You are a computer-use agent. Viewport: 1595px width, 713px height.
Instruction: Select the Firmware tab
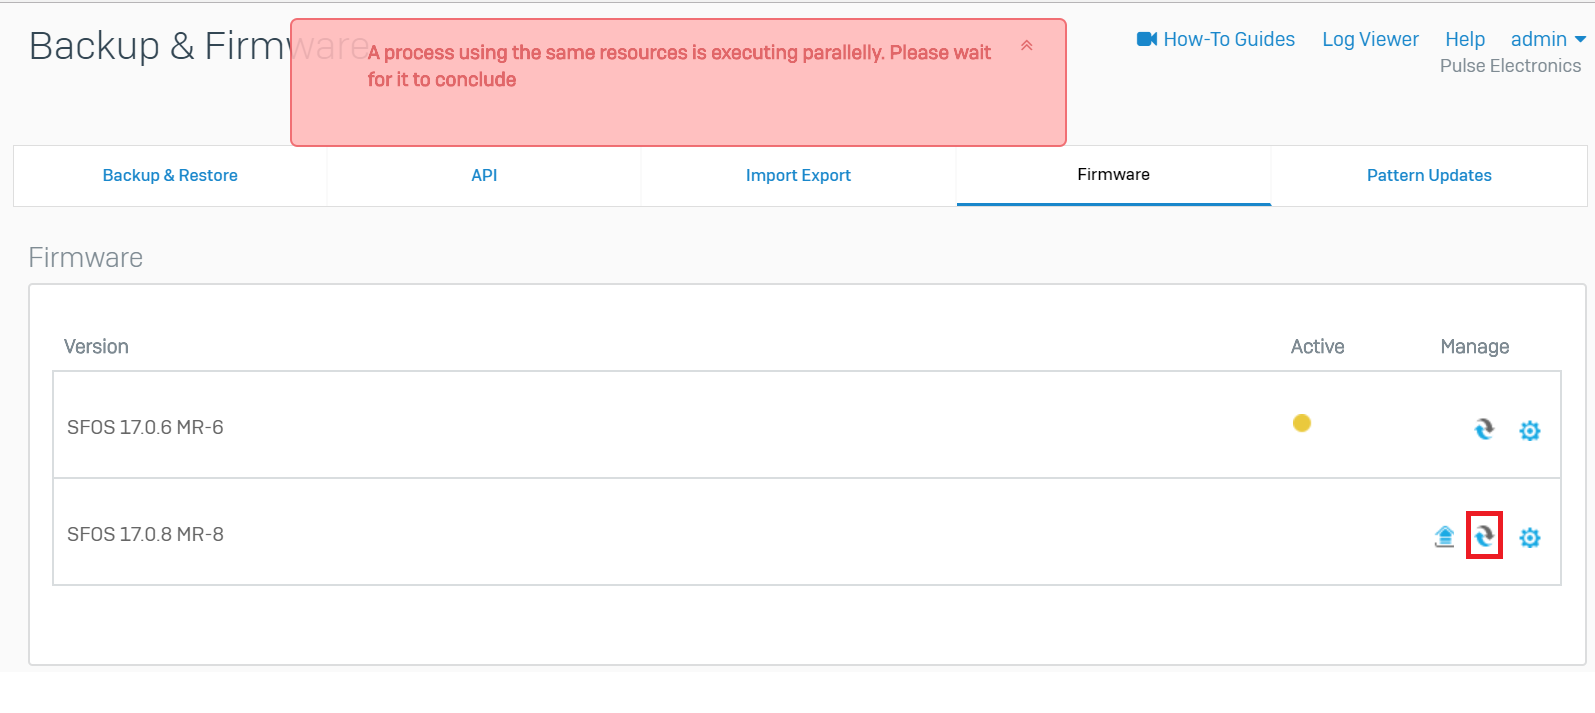click(1114, 175)
